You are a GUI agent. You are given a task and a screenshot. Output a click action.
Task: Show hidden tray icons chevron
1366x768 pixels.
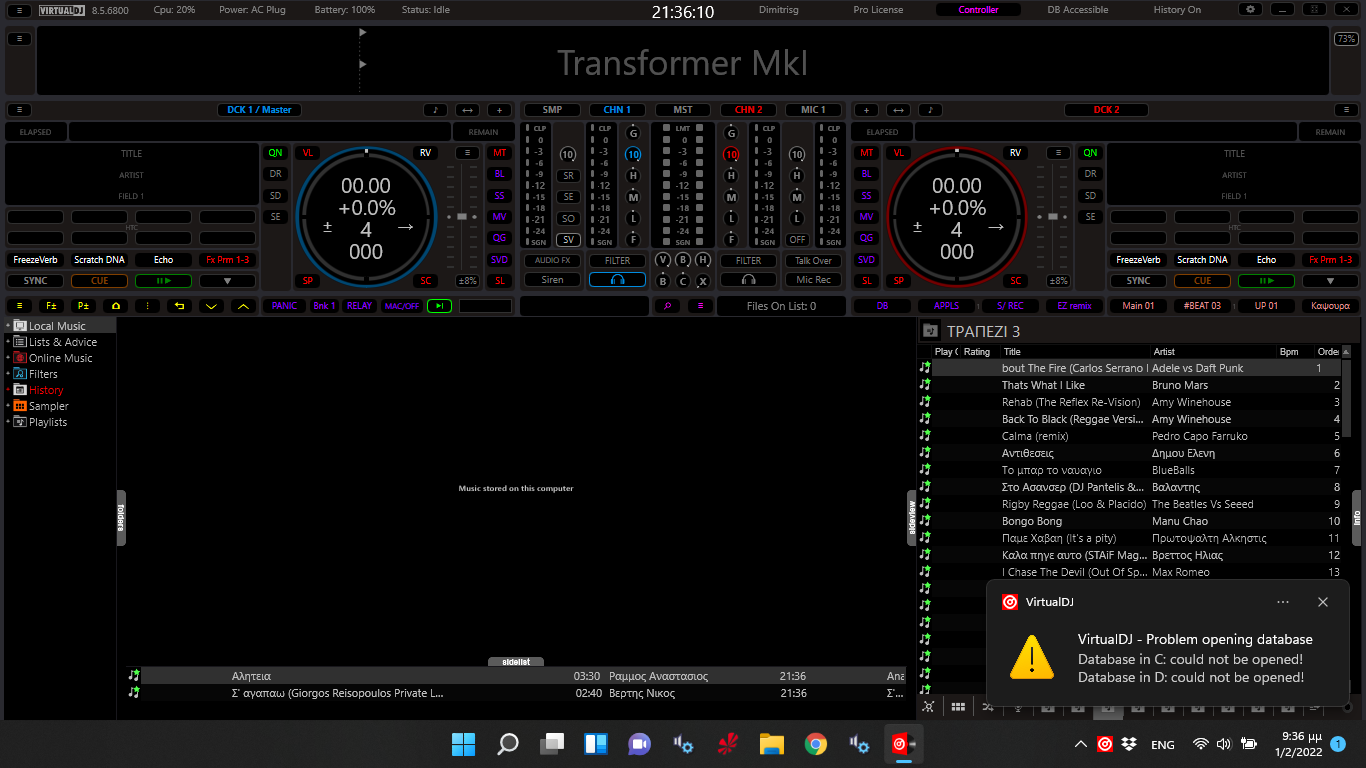click(1080, 744)
